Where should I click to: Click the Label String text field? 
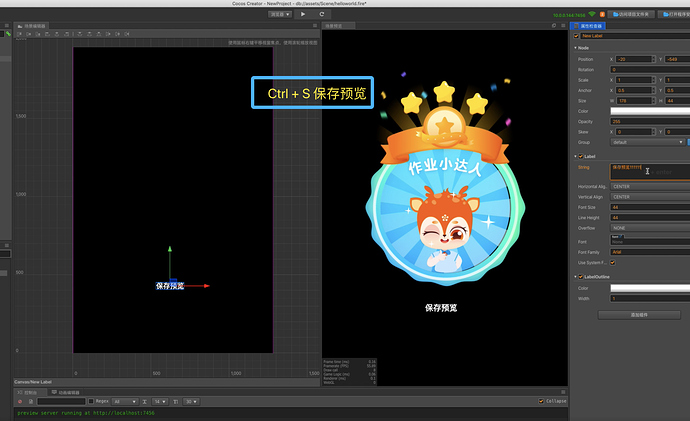[x=650, y=172]
